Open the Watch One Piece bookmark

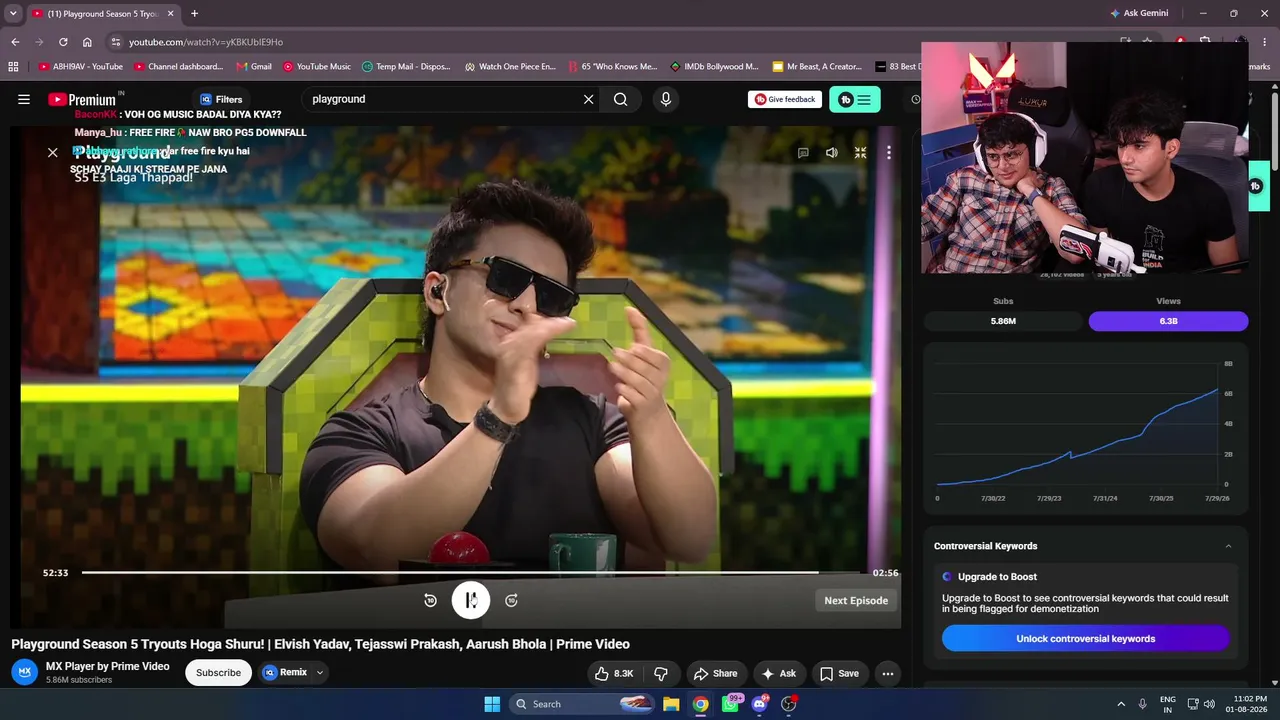pos(510,67)
